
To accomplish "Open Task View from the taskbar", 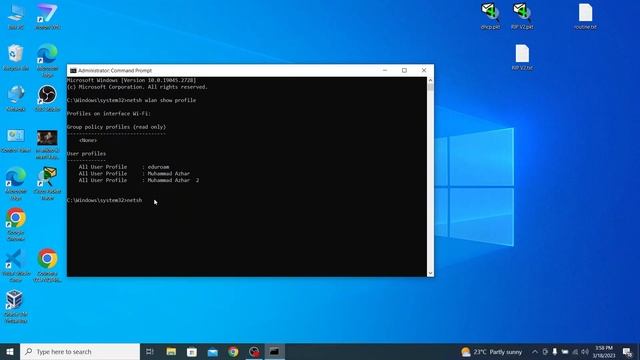I will [150, 351].
